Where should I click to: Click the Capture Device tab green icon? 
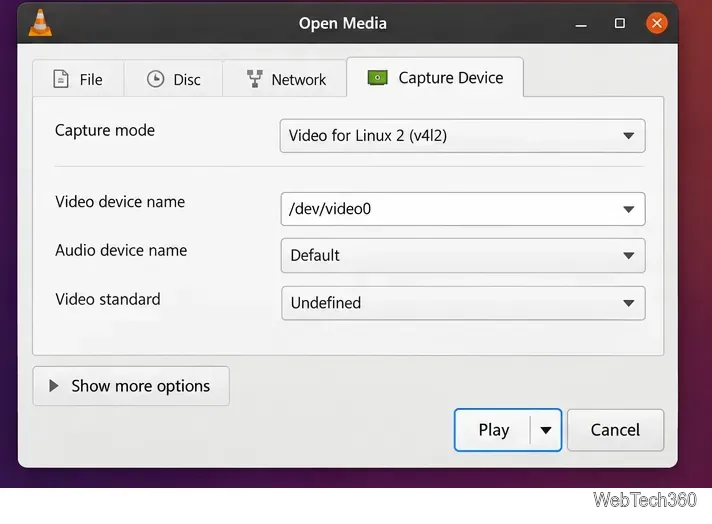tap(377, 78)
